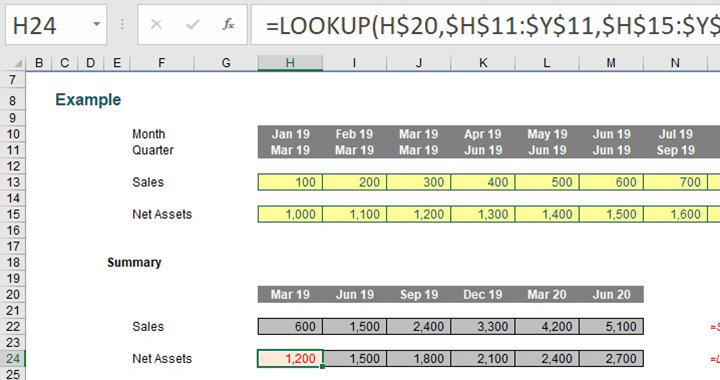This screenshot has height=380, width=720.
Task: Select Sales input cell with 100
Action: [x=290, y=182]
